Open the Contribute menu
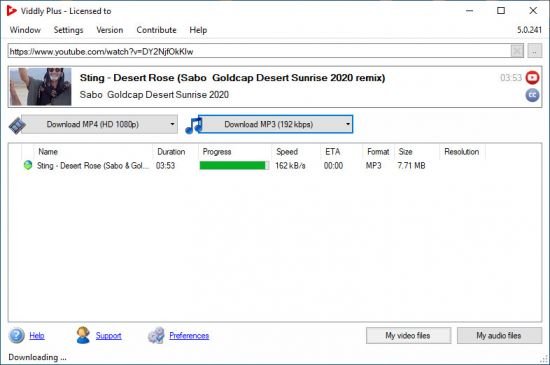550x365 pixels. (156, 30)
